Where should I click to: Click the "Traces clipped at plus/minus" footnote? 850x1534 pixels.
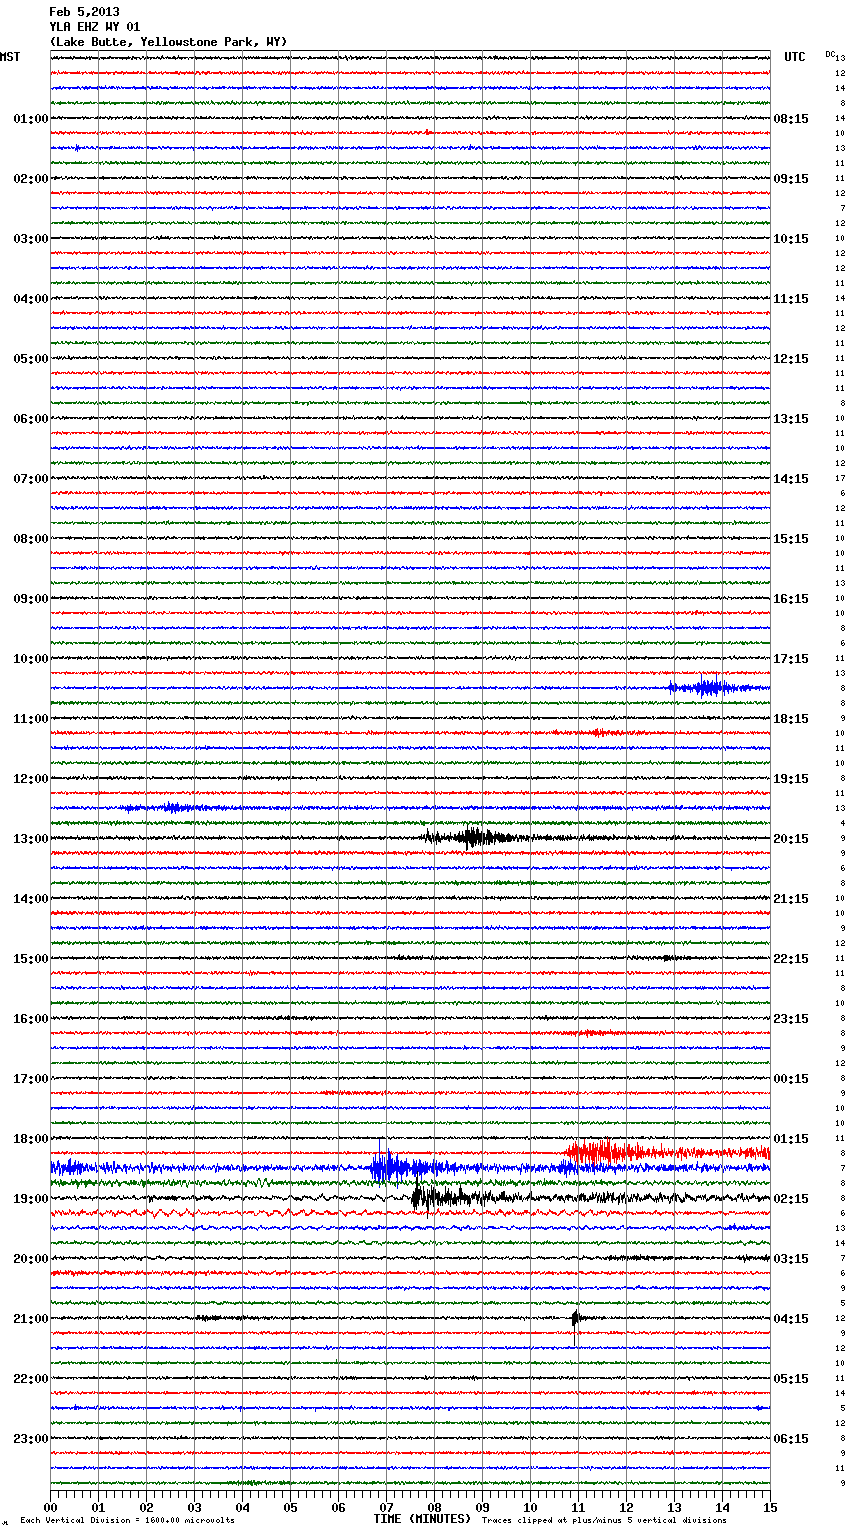(x=604, y=1520)
